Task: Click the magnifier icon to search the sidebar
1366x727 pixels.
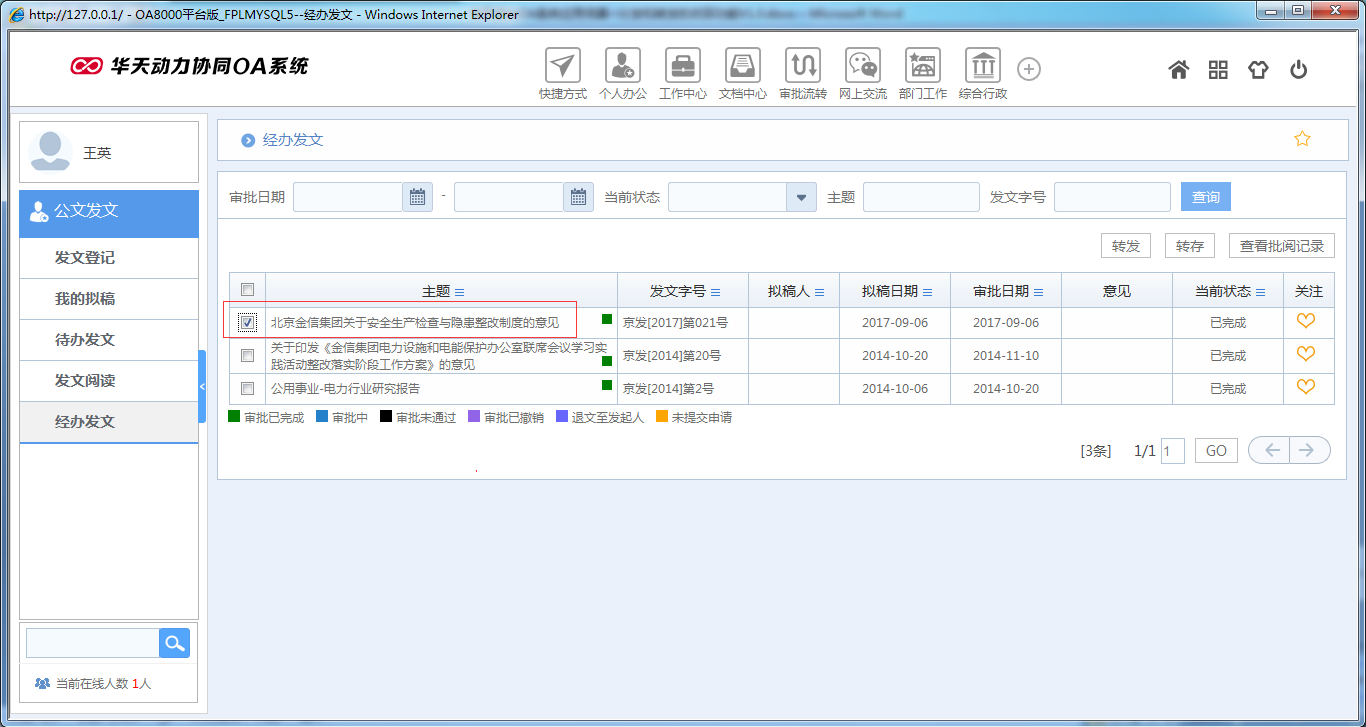Action: point(174,642)
